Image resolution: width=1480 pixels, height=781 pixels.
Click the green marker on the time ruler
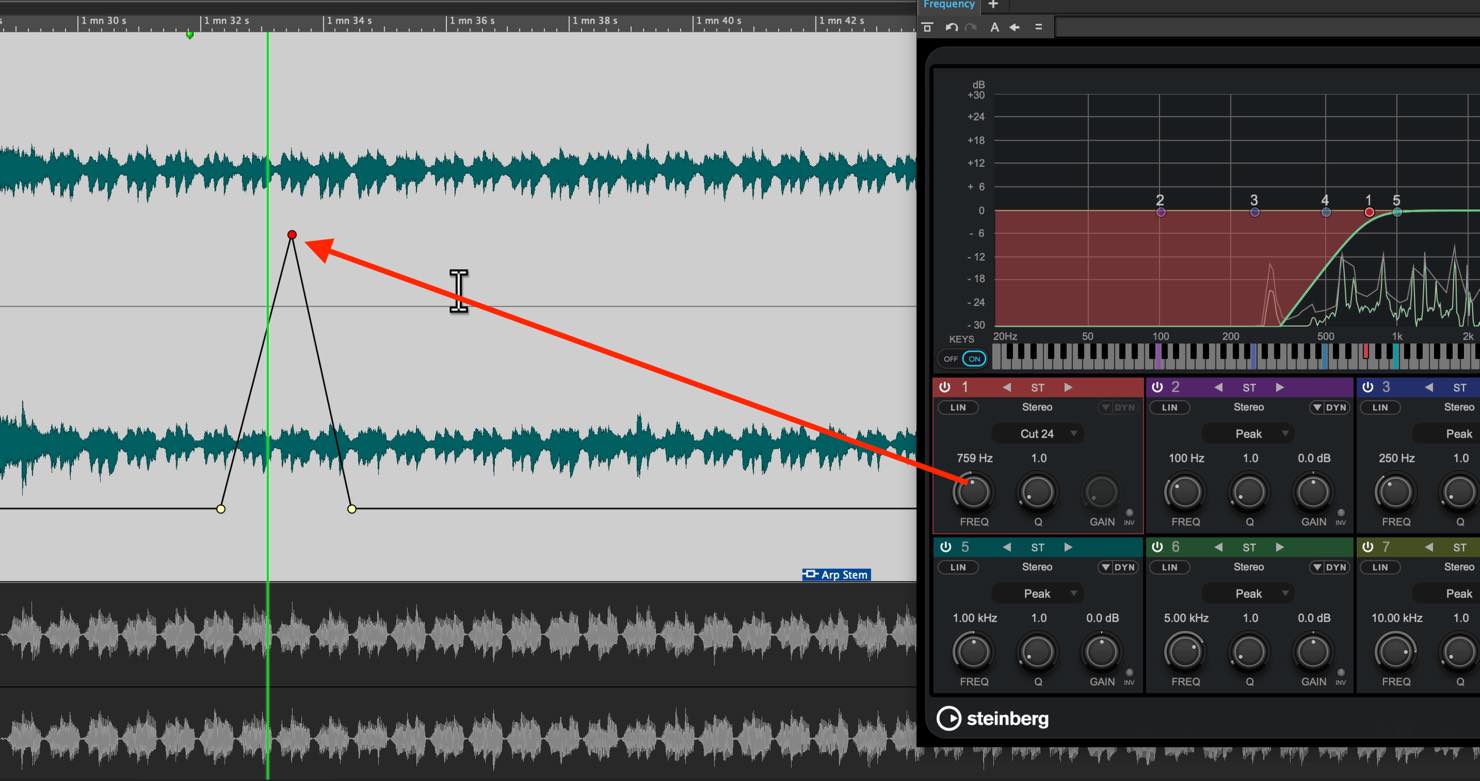tap(190, 34)
